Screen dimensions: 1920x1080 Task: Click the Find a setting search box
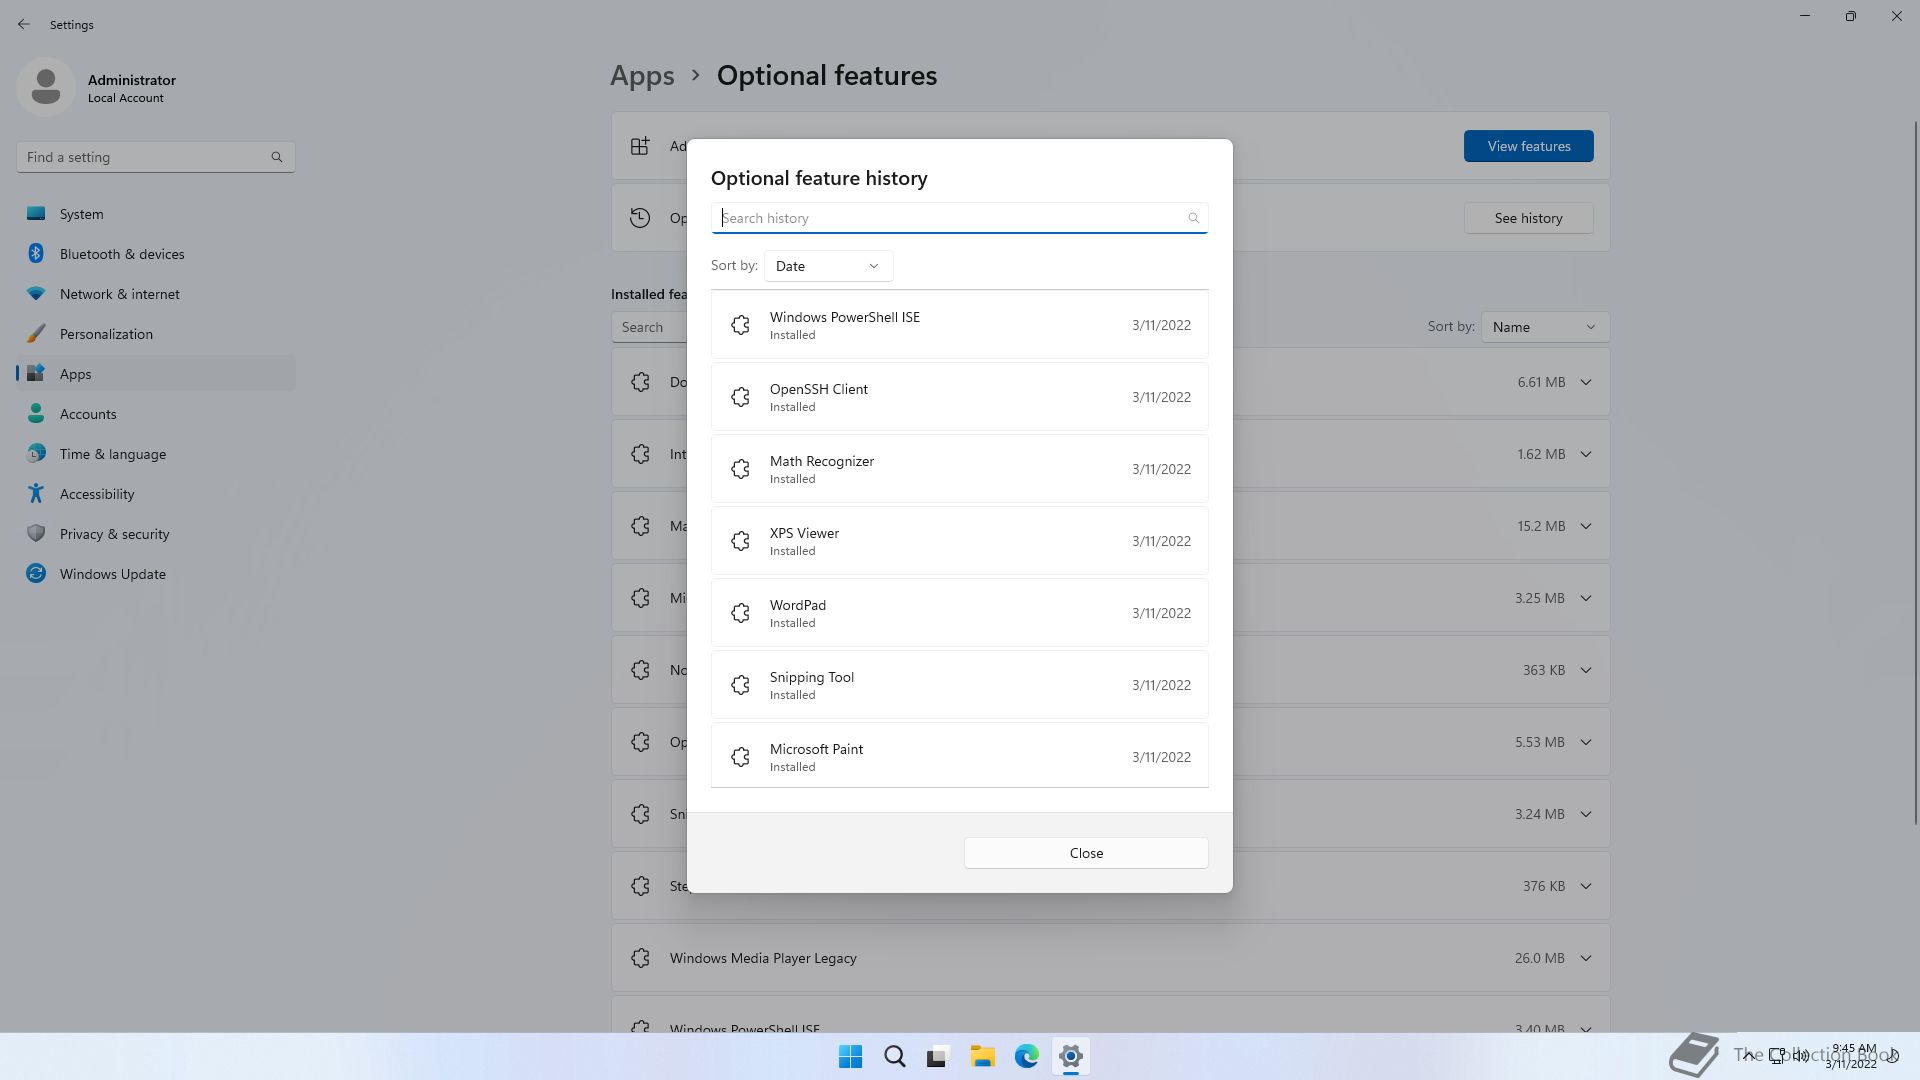[155, 157]
